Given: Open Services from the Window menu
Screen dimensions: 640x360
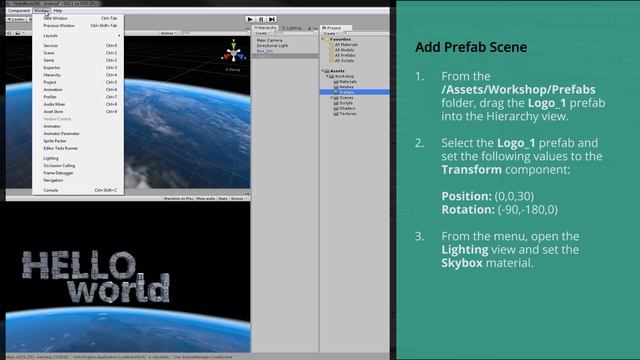Looking at the screenshot, I should pyautogui.click(x=78, y=46).
